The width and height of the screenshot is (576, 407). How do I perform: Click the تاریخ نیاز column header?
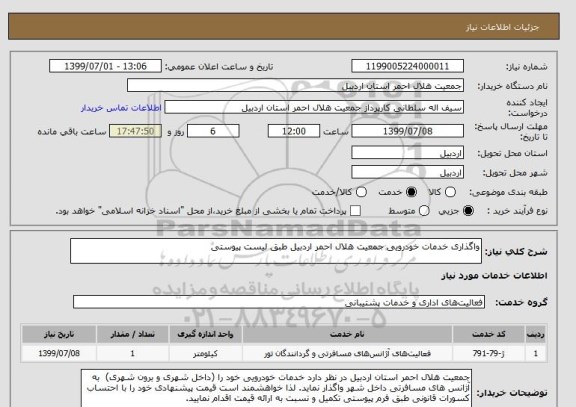59,334
